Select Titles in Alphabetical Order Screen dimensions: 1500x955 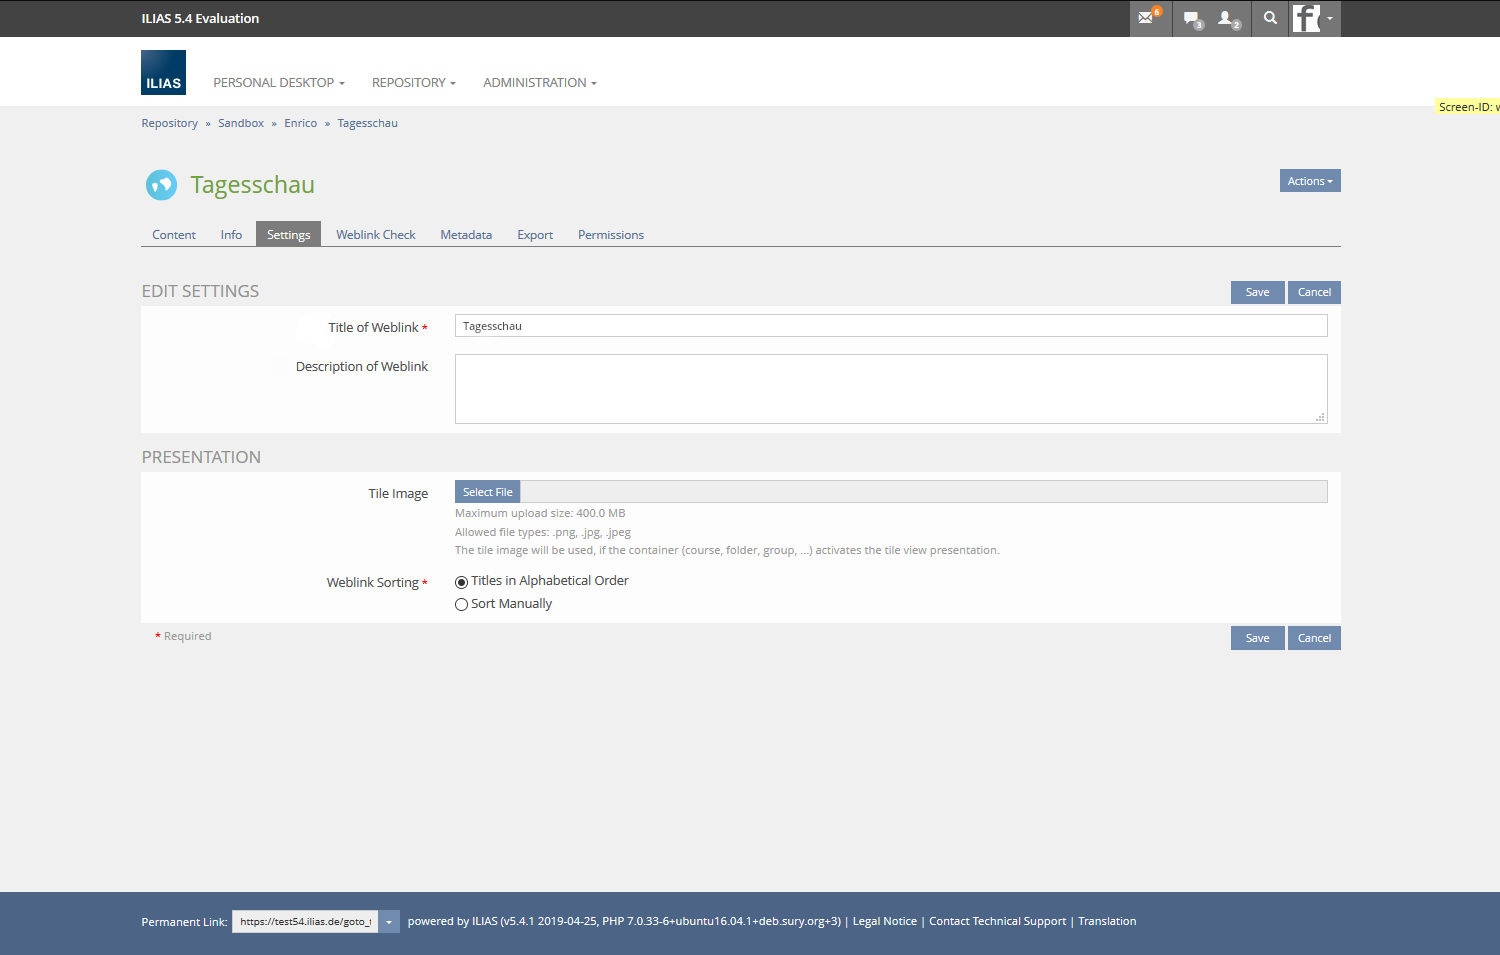click(x=461, y=582)
